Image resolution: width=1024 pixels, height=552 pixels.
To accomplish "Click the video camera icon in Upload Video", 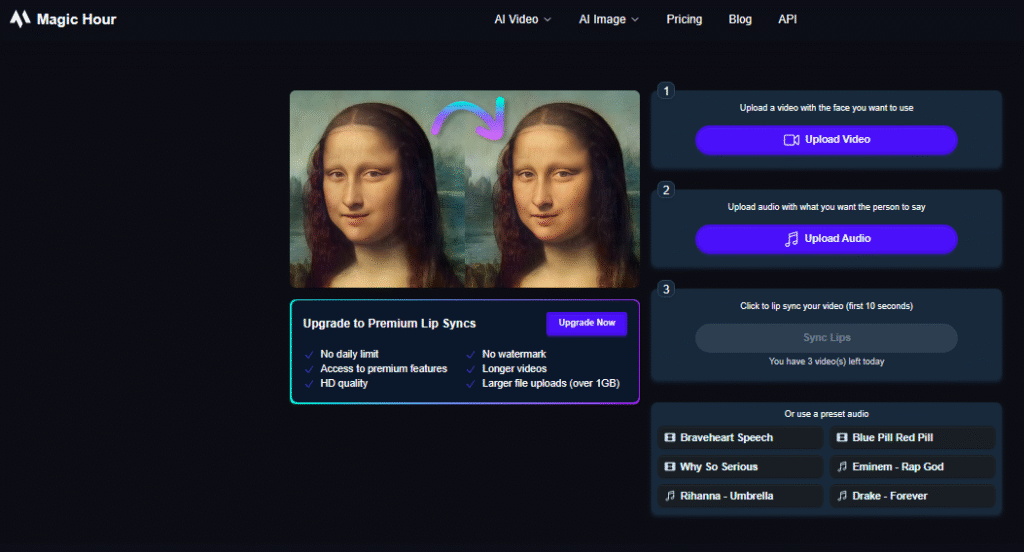I will (x=791, y=140).
